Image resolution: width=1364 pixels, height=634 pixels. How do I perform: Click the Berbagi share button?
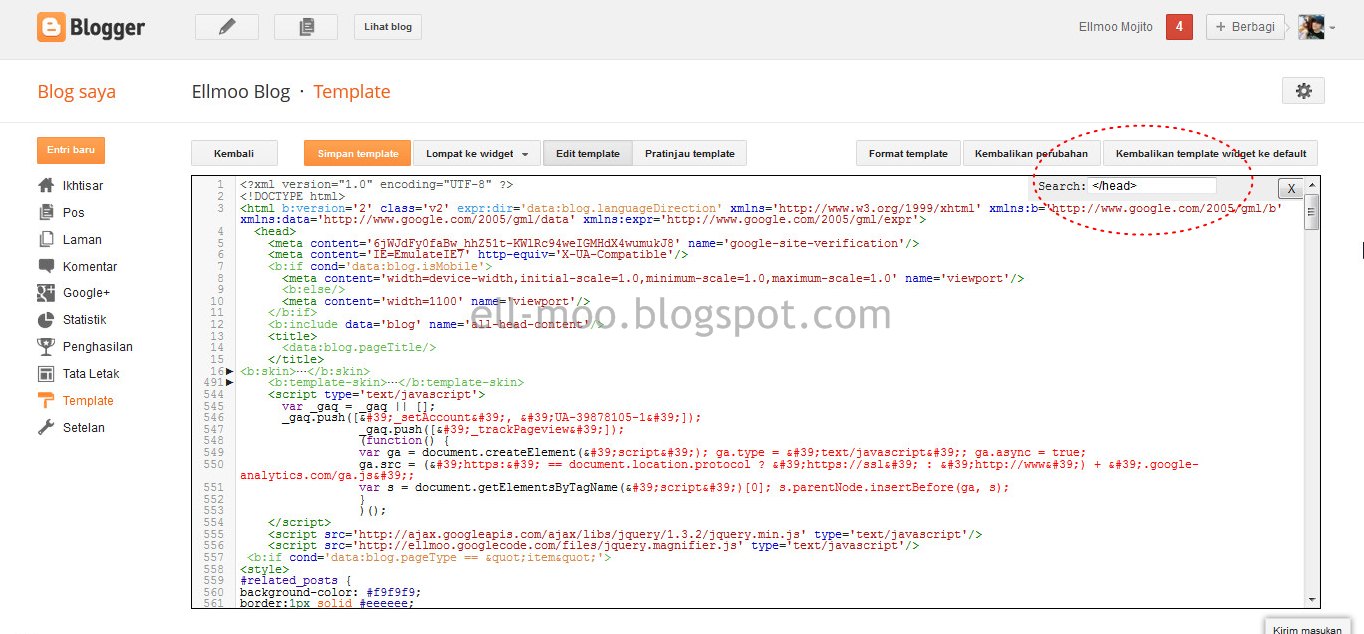tap(1245, 27)
